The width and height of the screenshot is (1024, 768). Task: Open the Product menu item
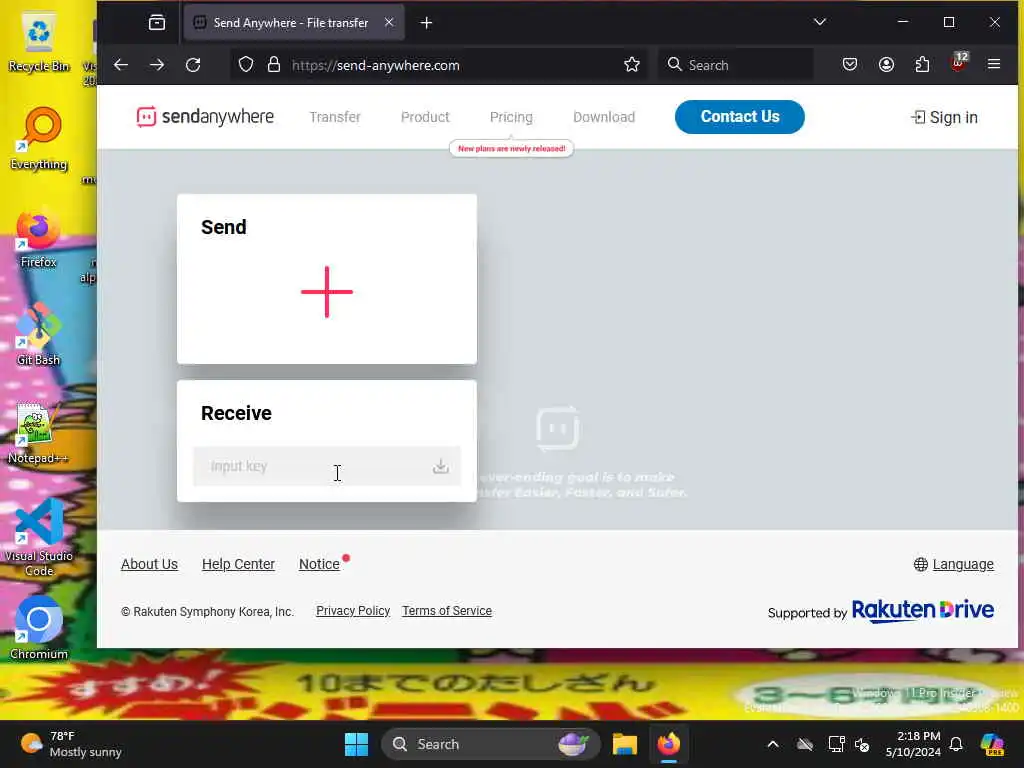point(425,117)
